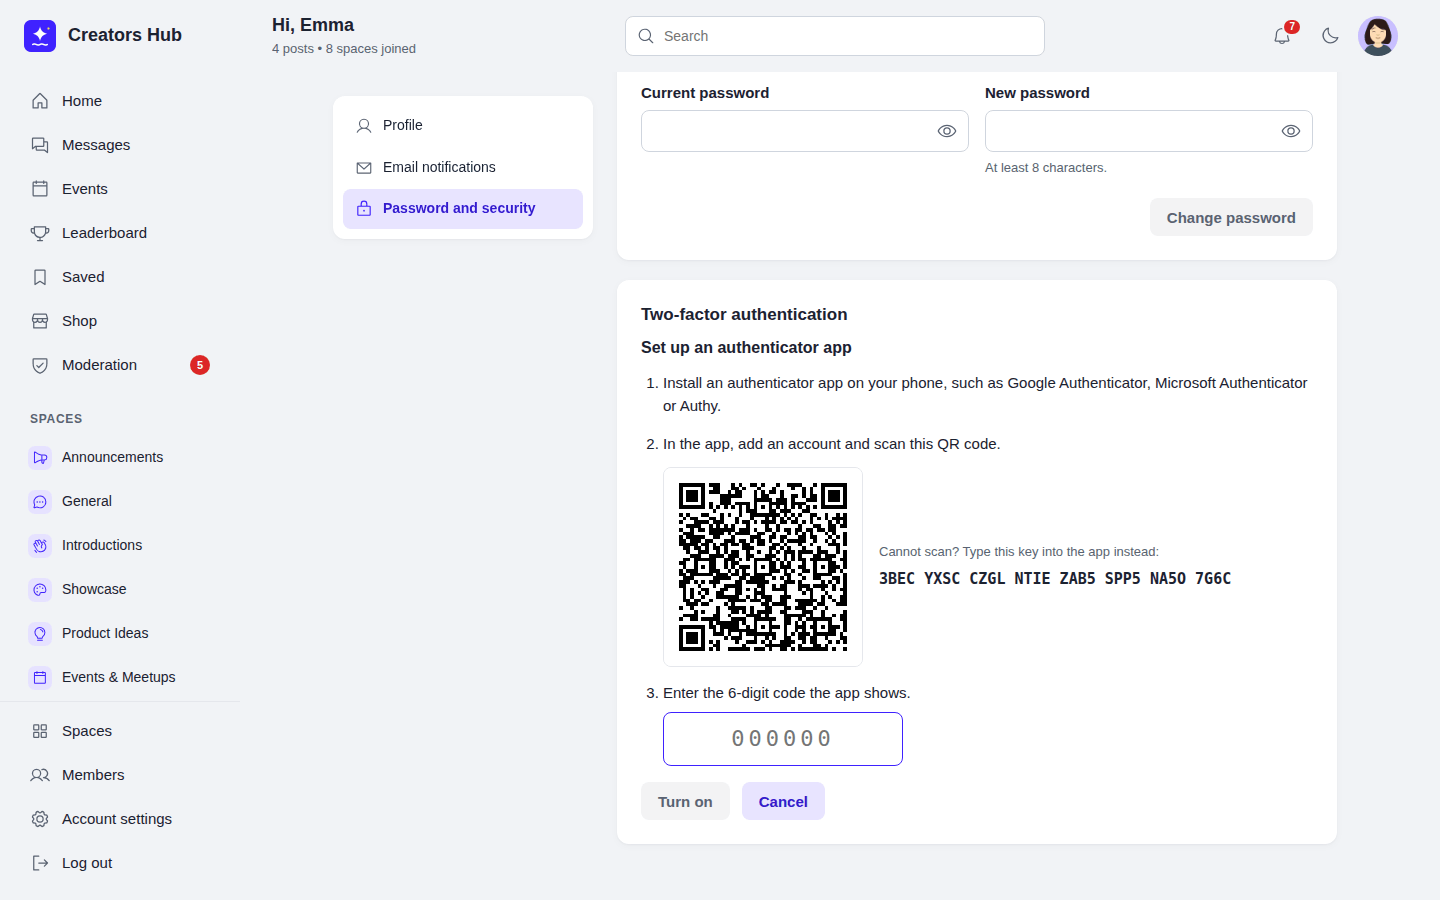Viewport: 1440px width, 900px height.
Task: Open the Email notifications tab
Action: [x=463, y=167]
